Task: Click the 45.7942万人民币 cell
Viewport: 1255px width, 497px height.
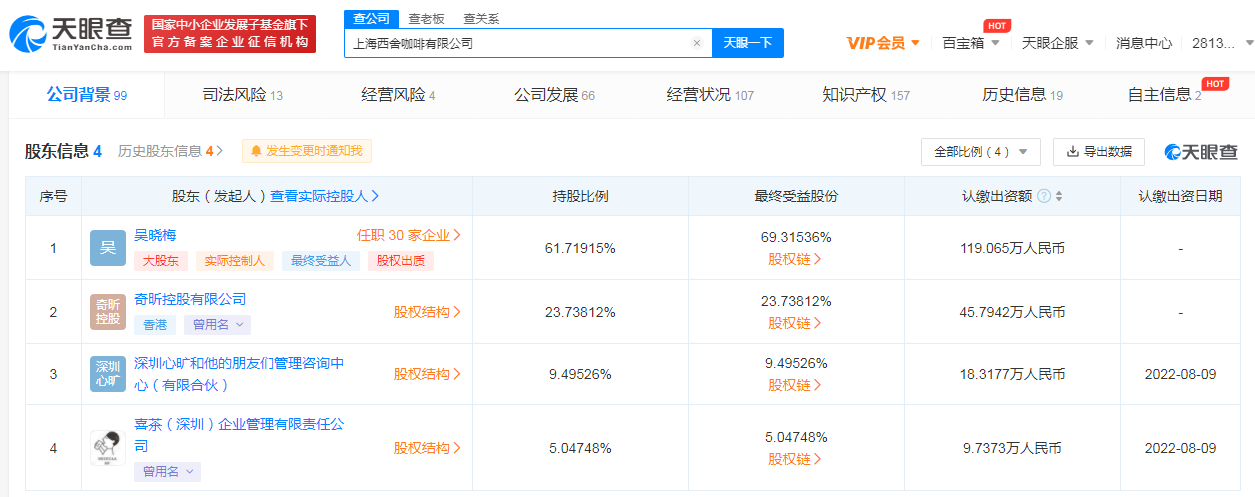Action: click(x=1012, y=312)
